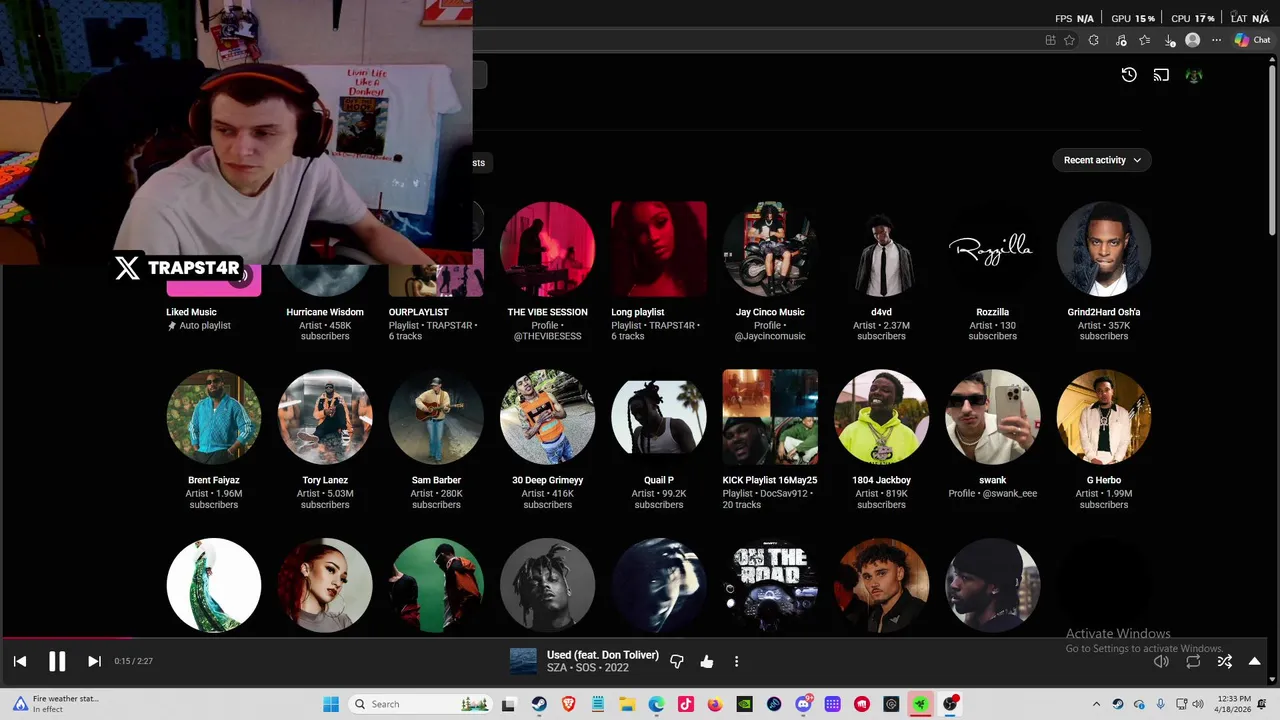Click the Used album art thumbnail
The width and height of the screenshot is (1280, 720).
(523, 661)
